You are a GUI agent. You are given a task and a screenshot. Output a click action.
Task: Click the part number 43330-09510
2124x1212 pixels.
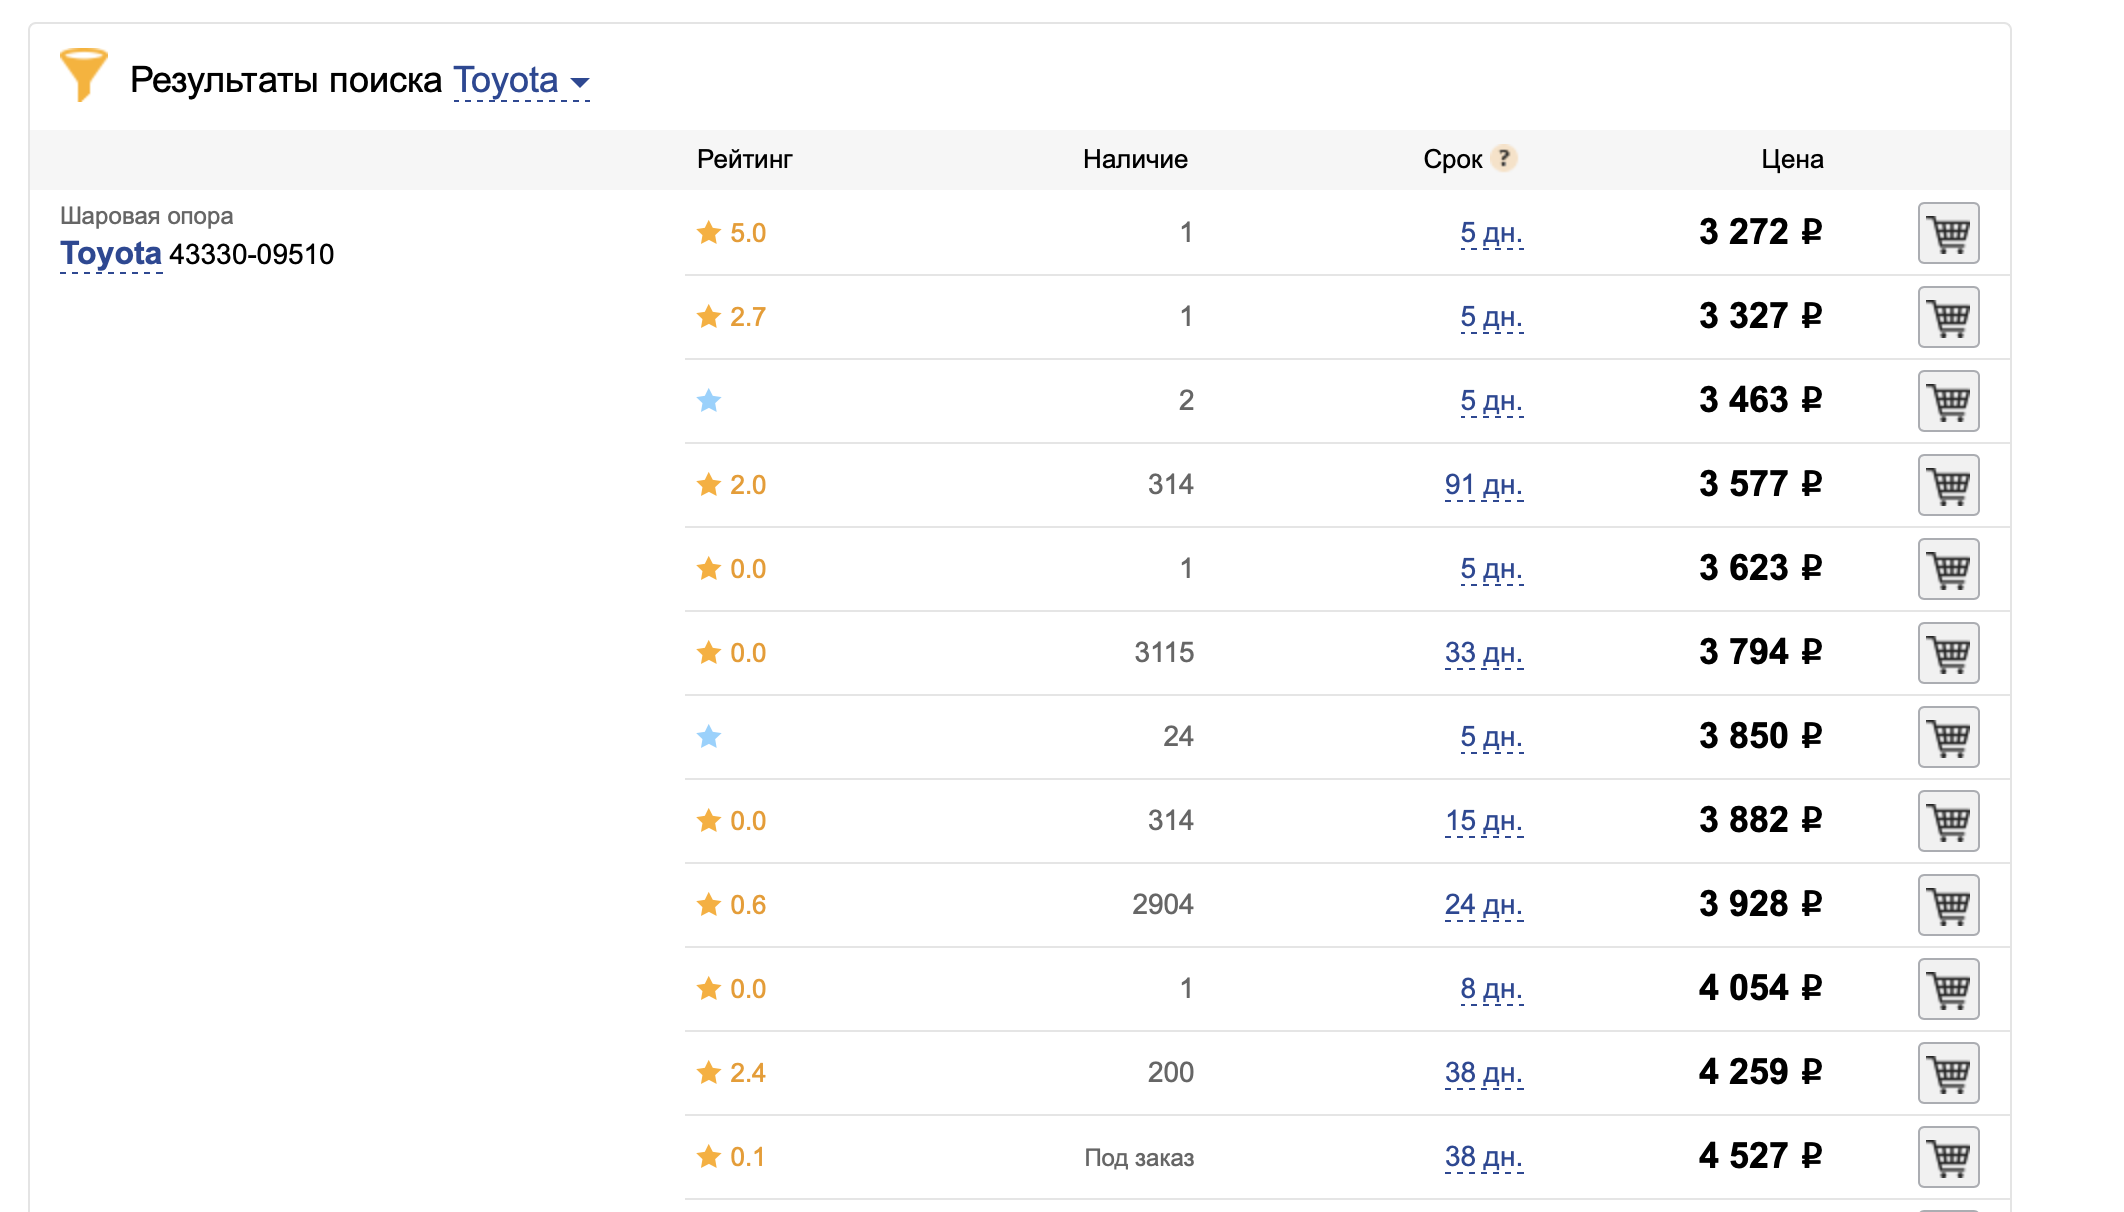click(252, 254)
